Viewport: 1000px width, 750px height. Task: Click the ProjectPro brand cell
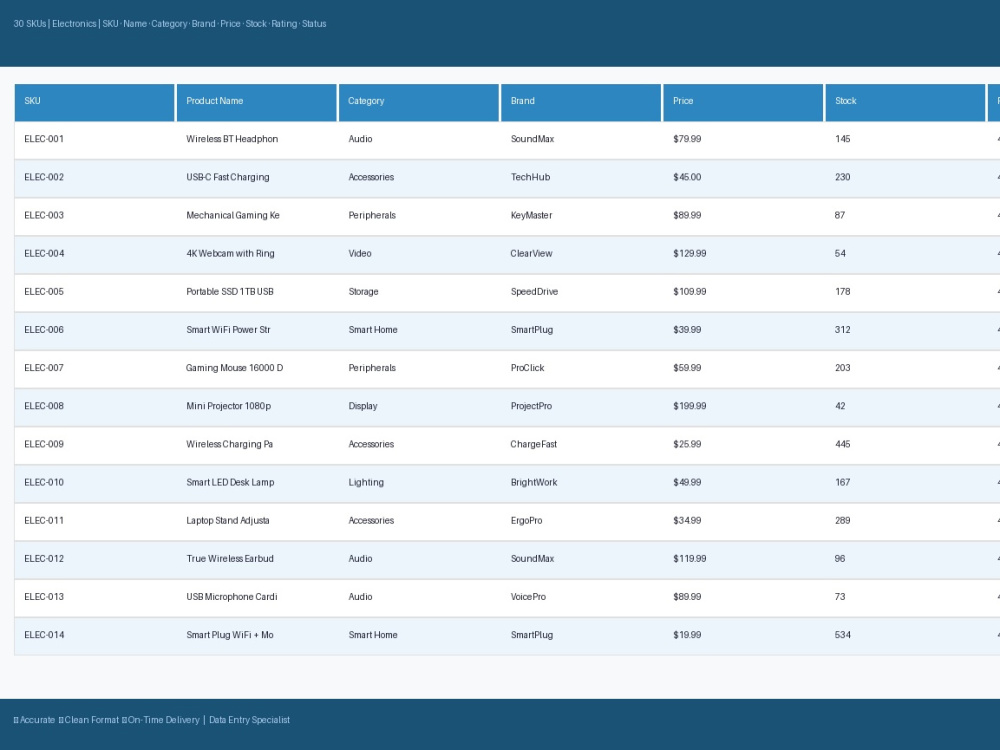click(x=581, y=408)
